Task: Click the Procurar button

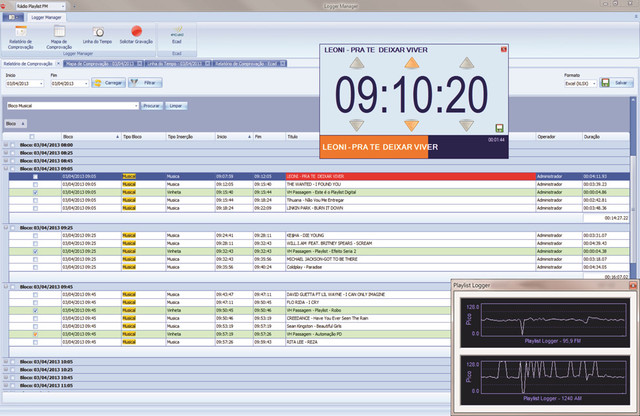Action: pos(151,105)
